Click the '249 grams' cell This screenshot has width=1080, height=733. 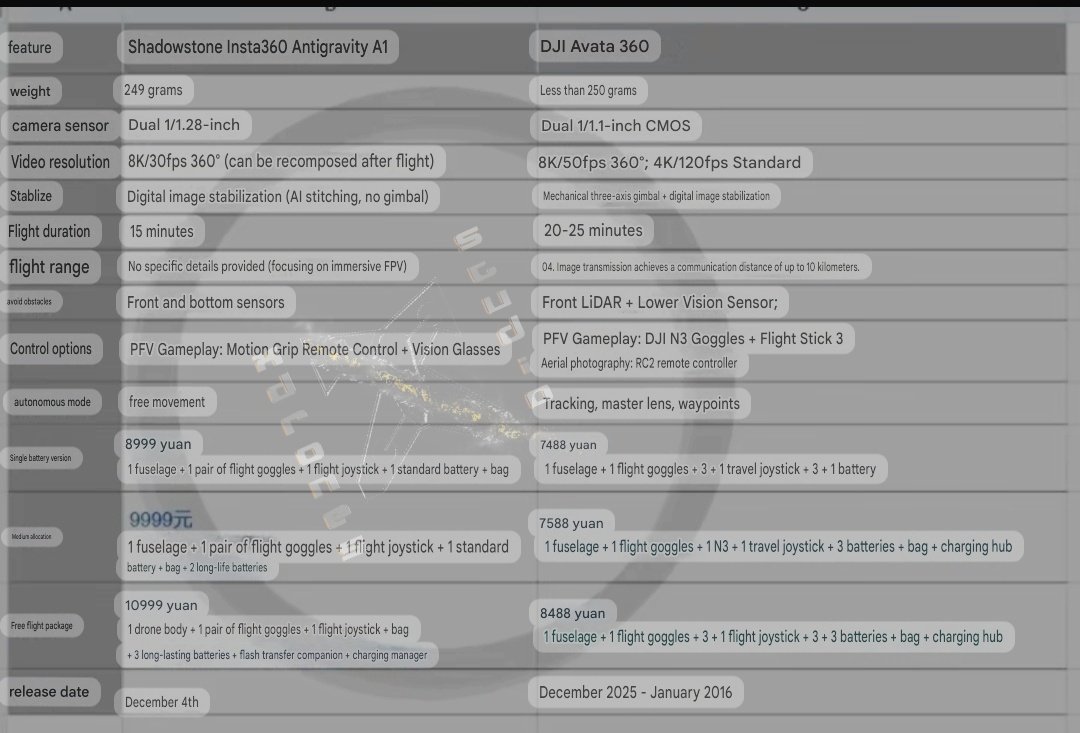tap(153, 90)
